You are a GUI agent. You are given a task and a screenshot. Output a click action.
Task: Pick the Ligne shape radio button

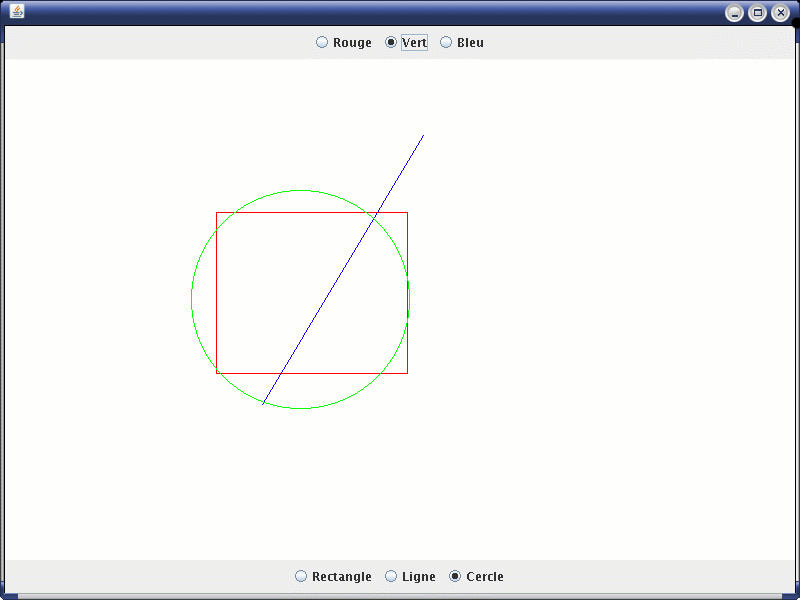pos(391,576)
